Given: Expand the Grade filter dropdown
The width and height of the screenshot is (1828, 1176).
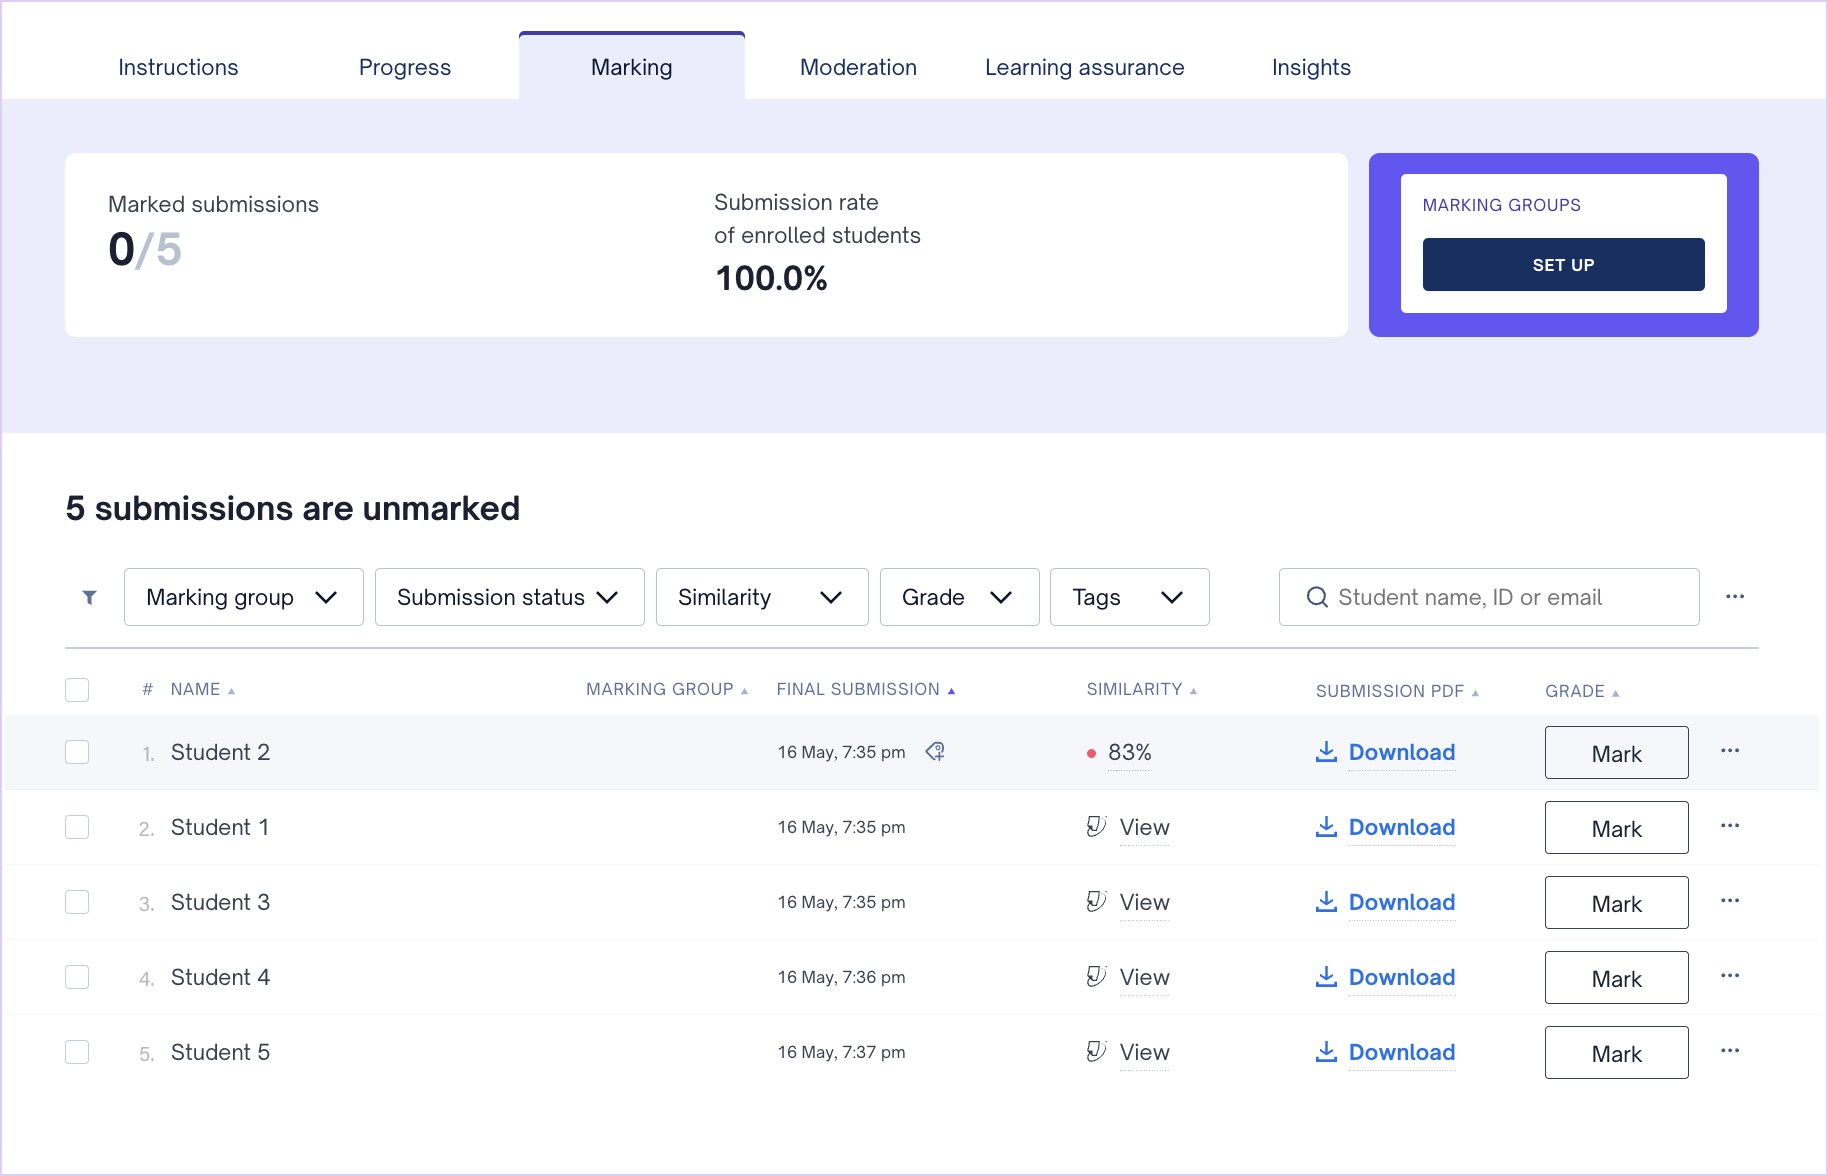Looking at the screenshot, I should (x=960, y=597).
